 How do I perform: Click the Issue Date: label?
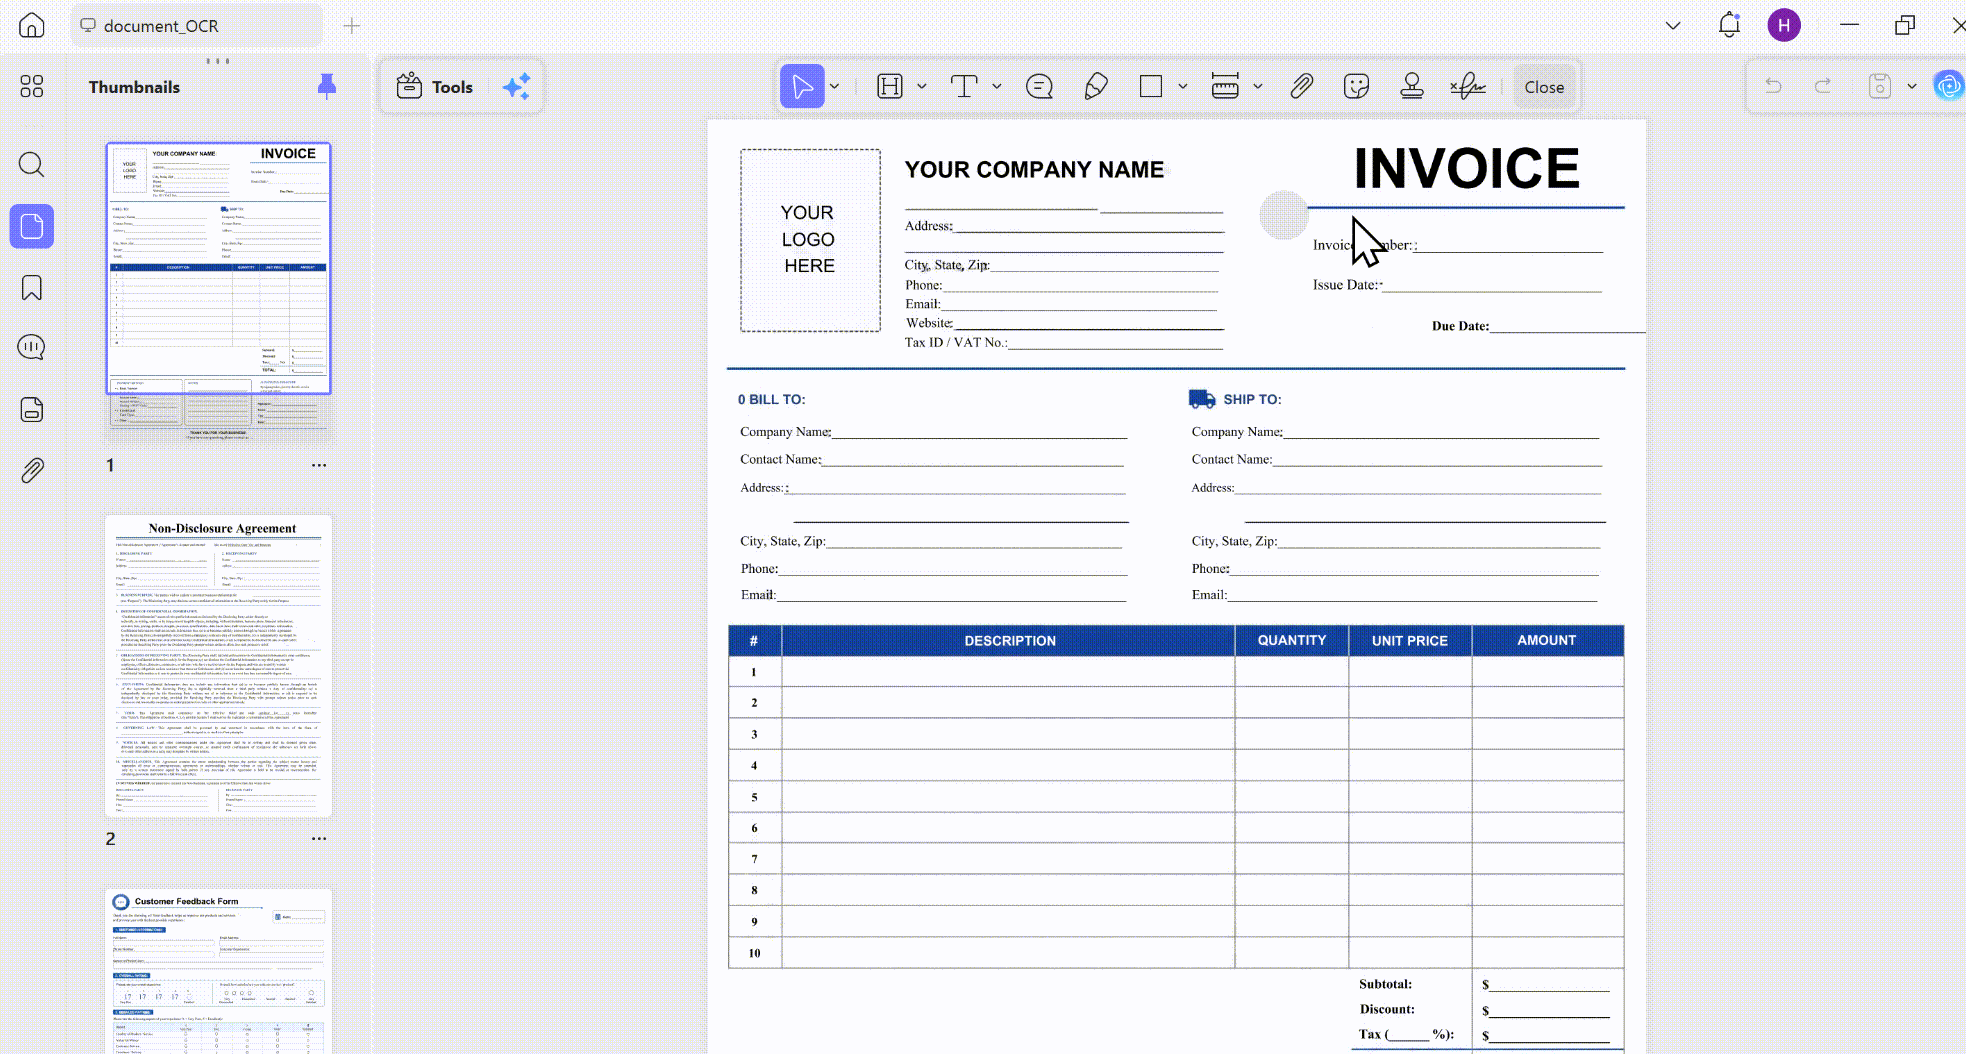coord(1346,285)
